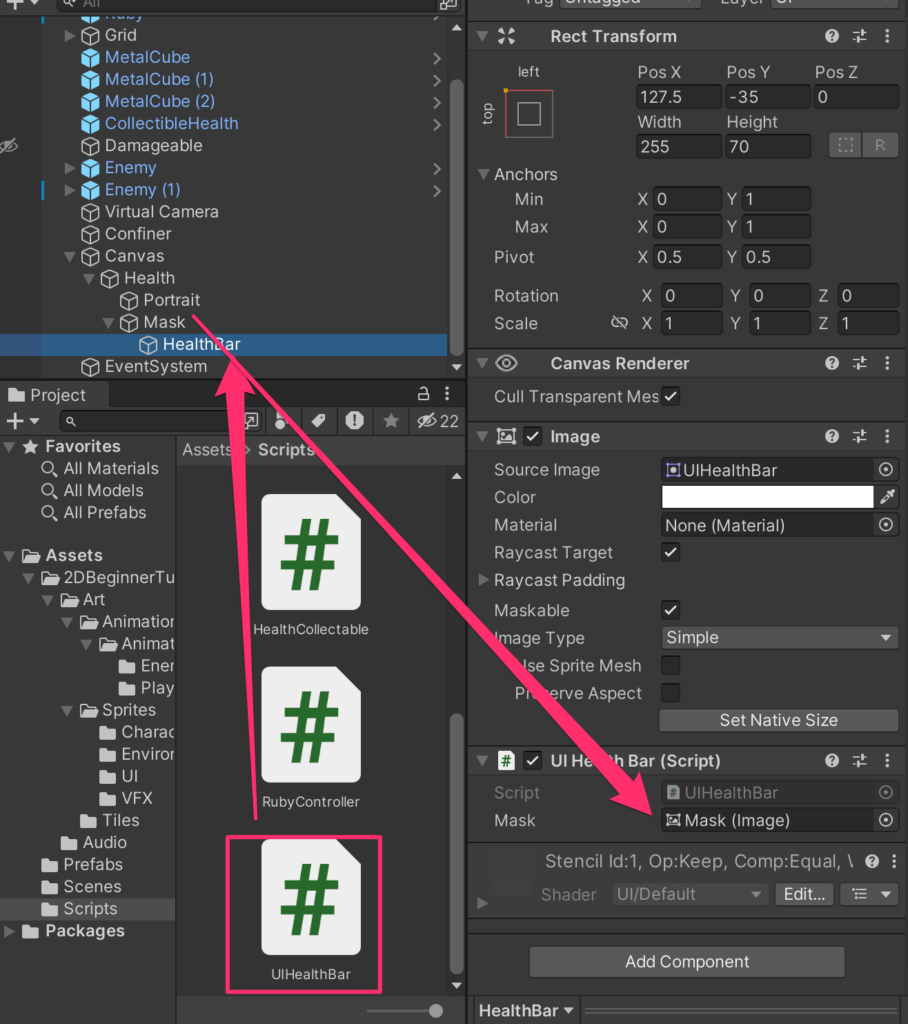Open UI Health Bar script options menu
Viewport: 908px width, 1024px height.
[887, 760]
